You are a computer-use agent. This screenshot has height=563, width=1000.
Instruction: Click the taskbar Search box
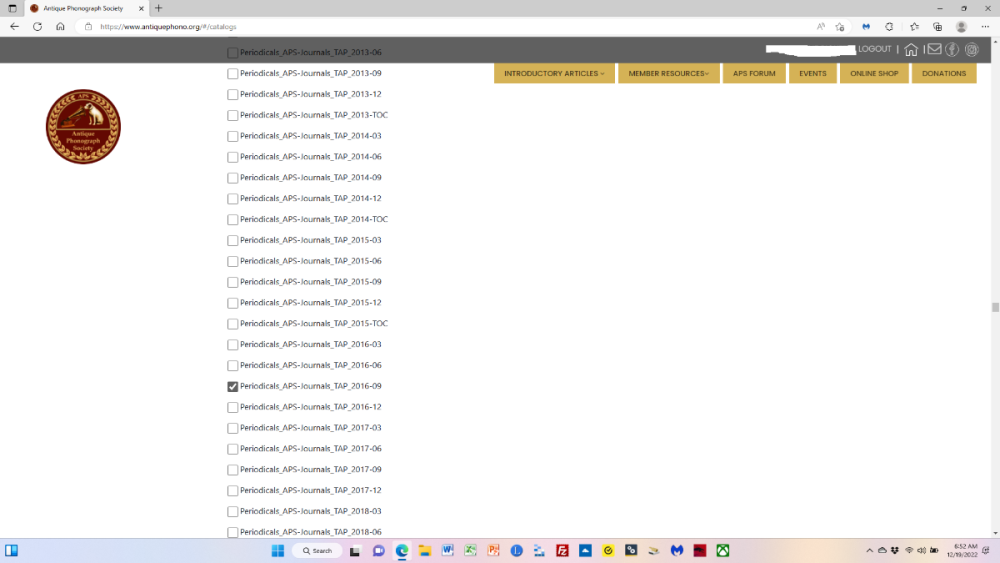(x=317, y=551)
